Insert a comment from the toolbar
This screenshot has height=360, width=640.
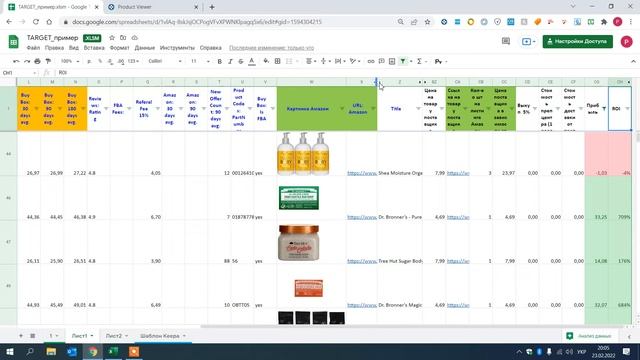(x=381, y=61)
